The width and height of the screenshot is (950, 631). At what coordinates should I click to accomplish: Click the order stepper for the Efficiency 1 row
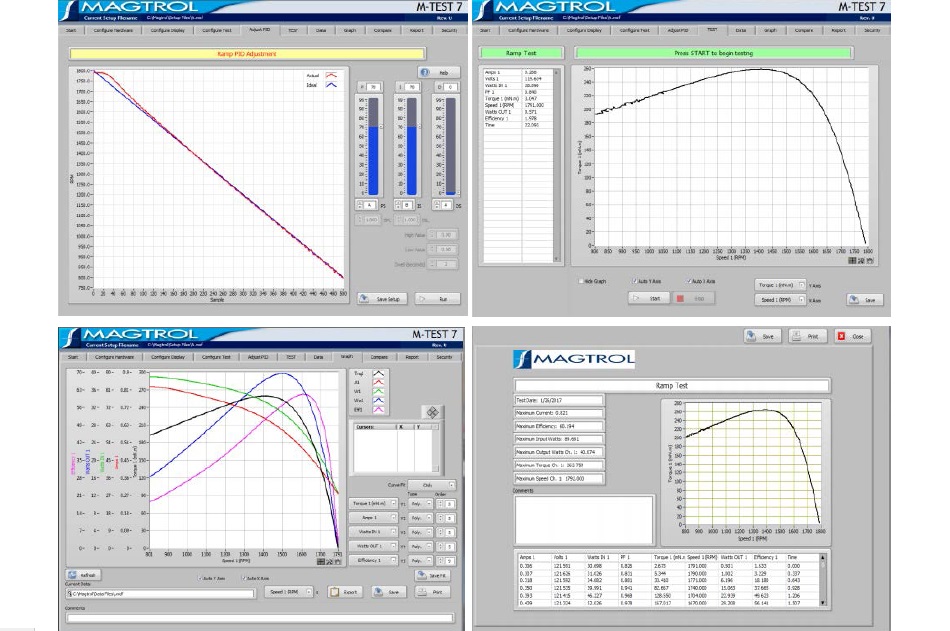[440, 561]
